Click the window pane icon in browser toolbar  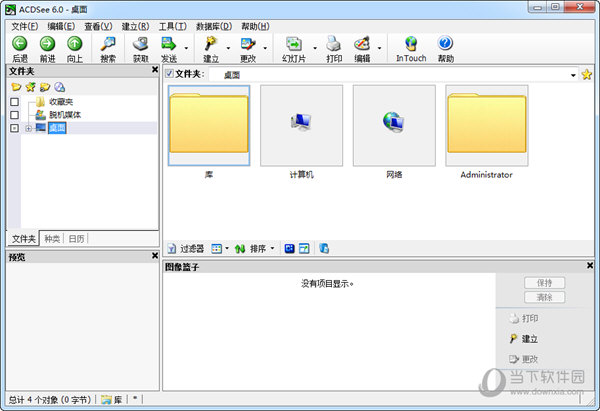point(304,249)
